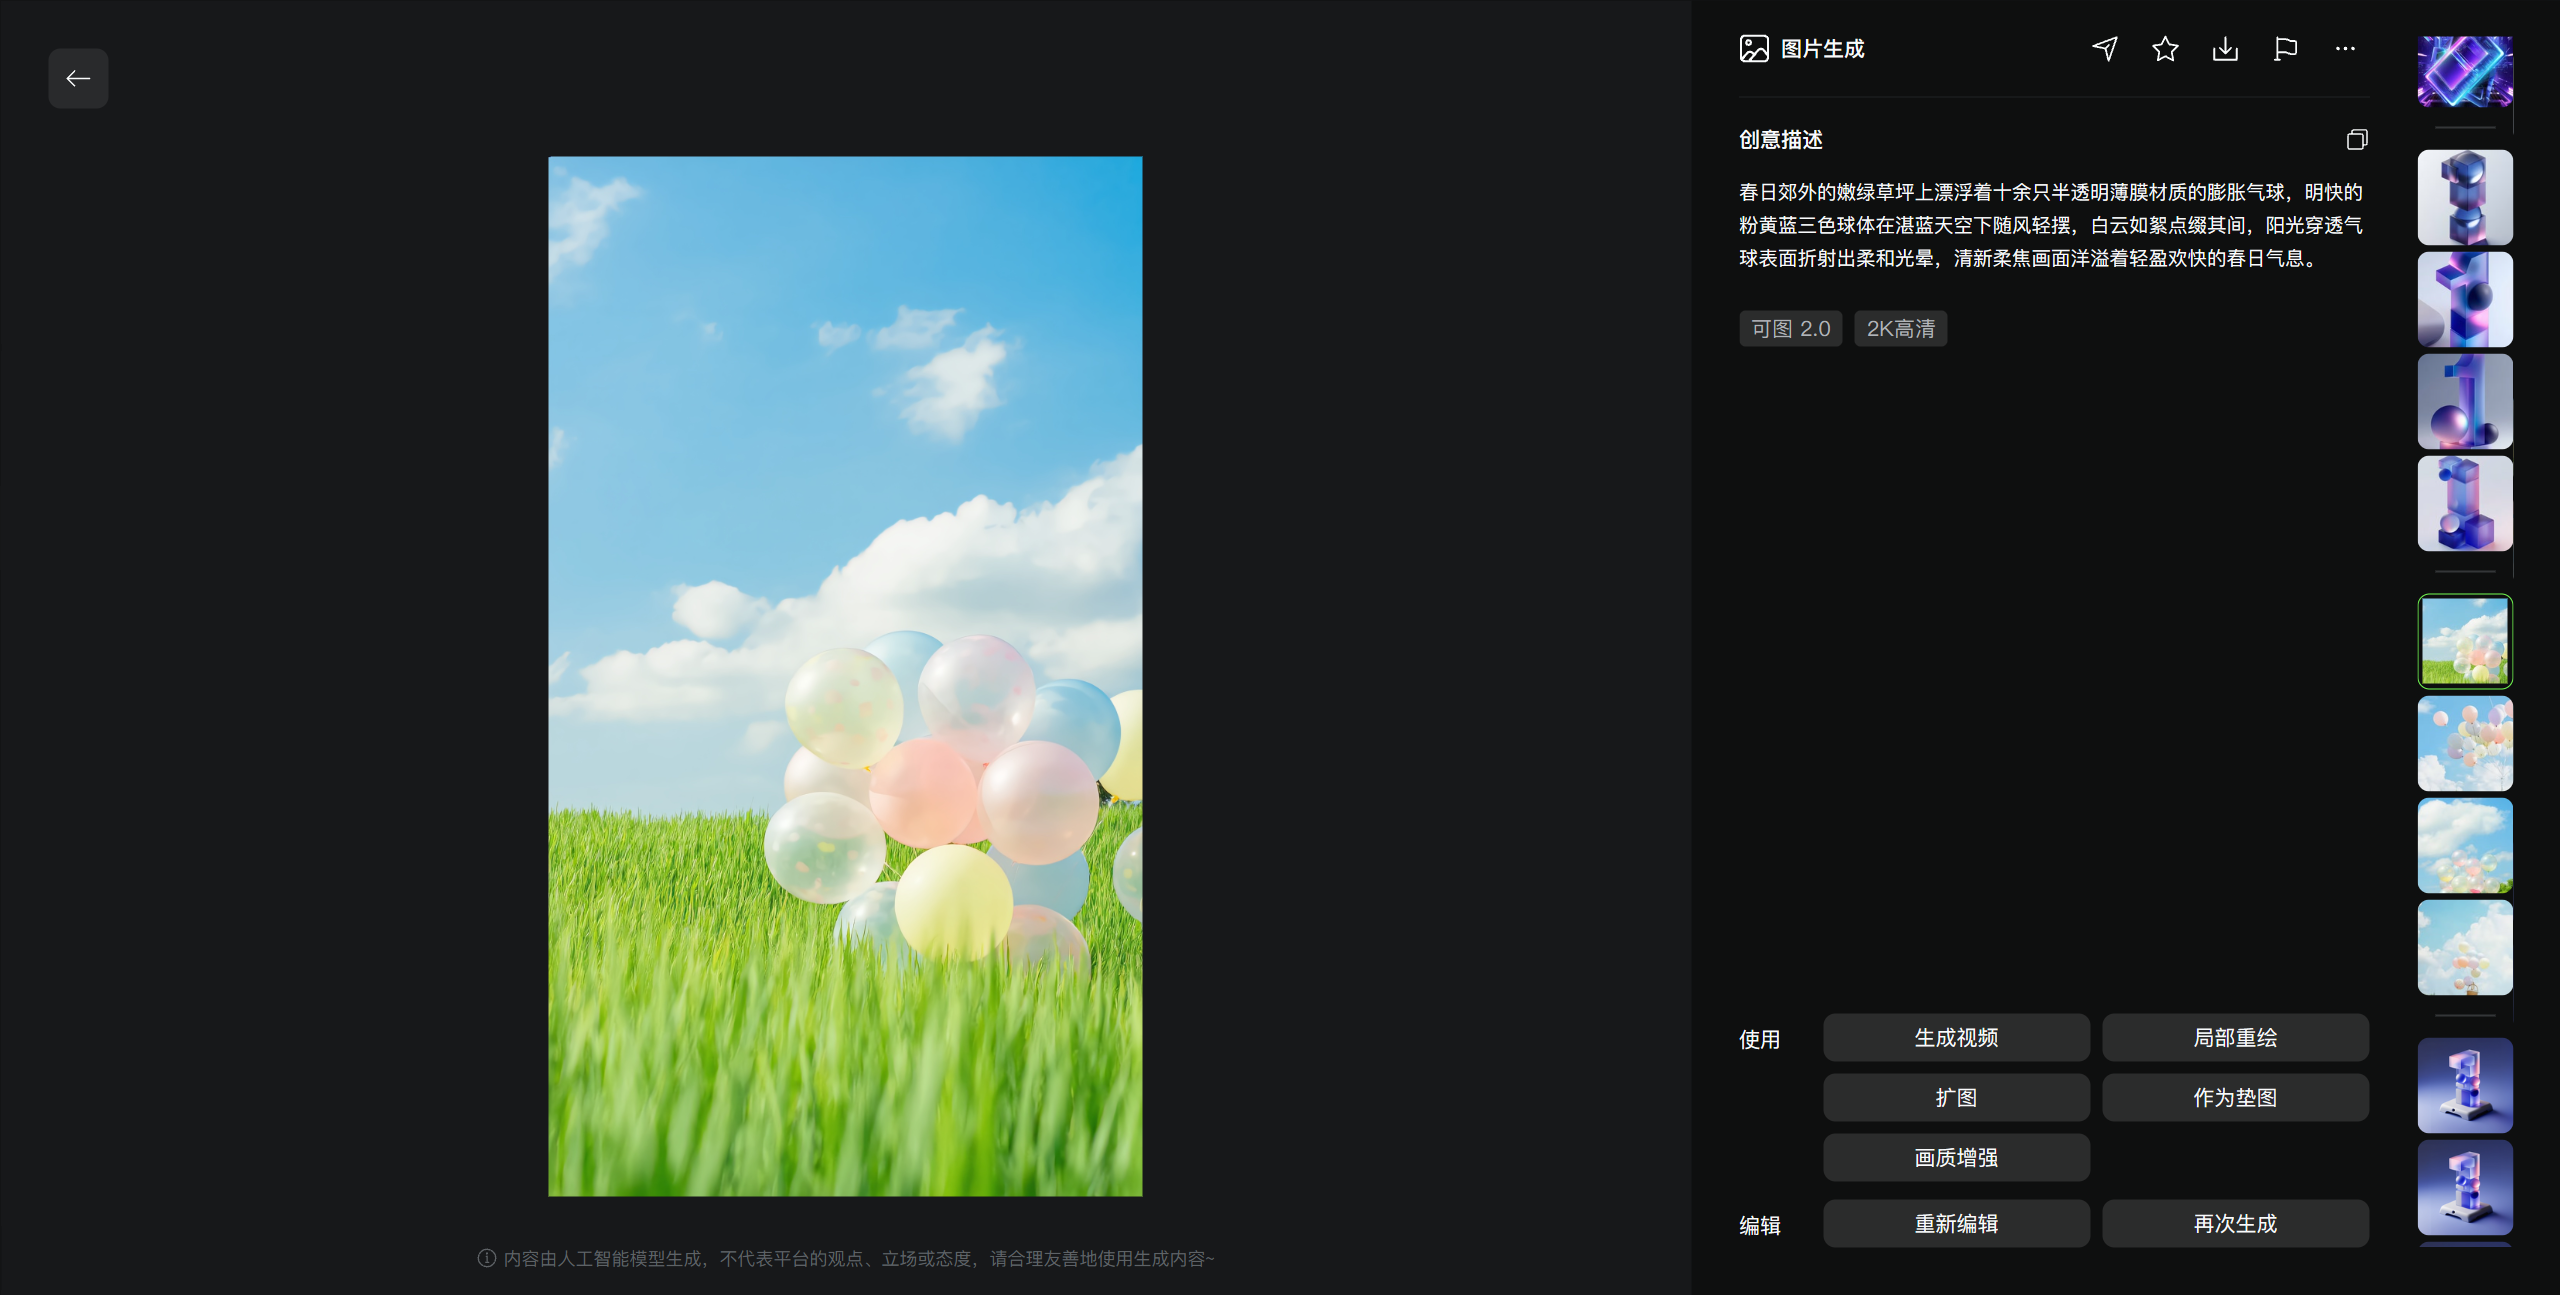Click the 可图 2.0 model tag
The width and height of the screenshot is (2560, 1295).
click(1791, 329)
